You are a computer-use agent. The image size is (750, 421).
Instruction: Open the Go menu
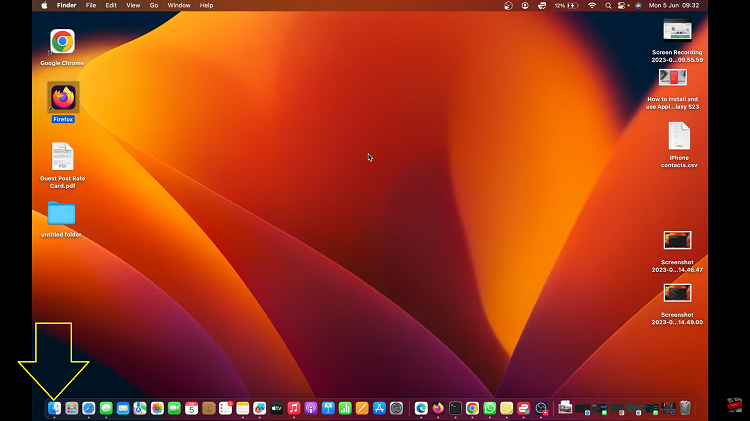point(154,5)
